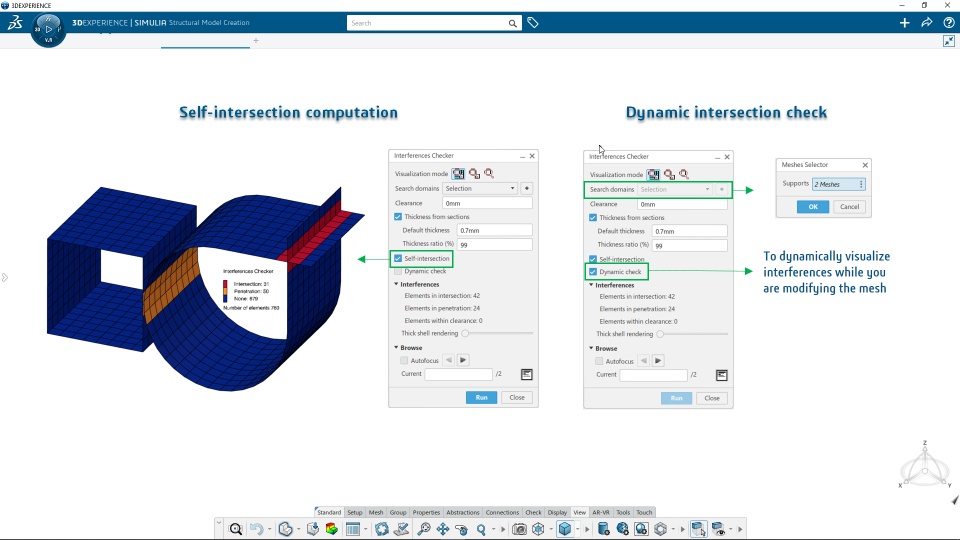This screenshot has height=540, width=960.
Task: Click the plus add icon in the top bar
Action: (904, 23)
